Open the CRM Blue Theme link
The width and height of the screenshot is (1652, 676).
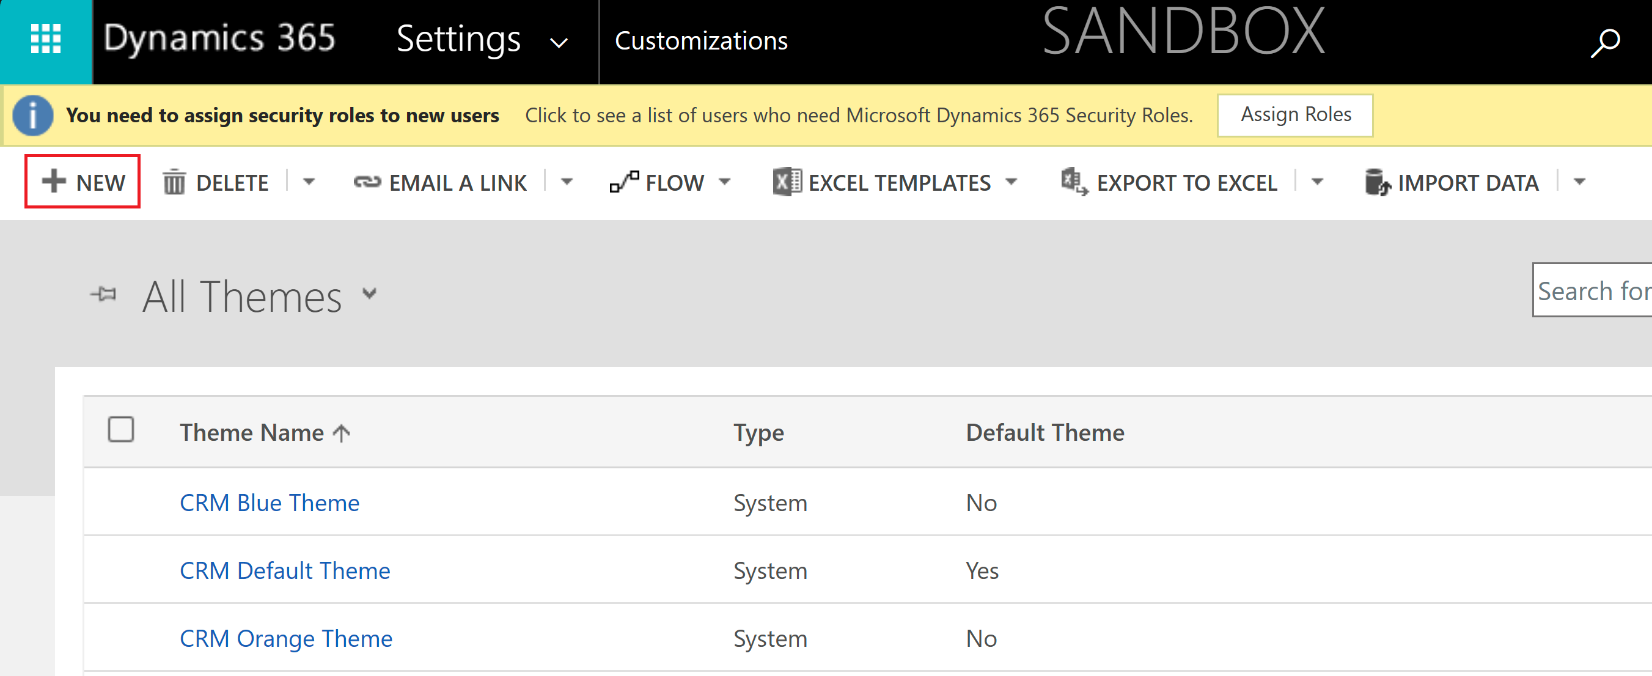pyautogui.click(x=270, y=503)
